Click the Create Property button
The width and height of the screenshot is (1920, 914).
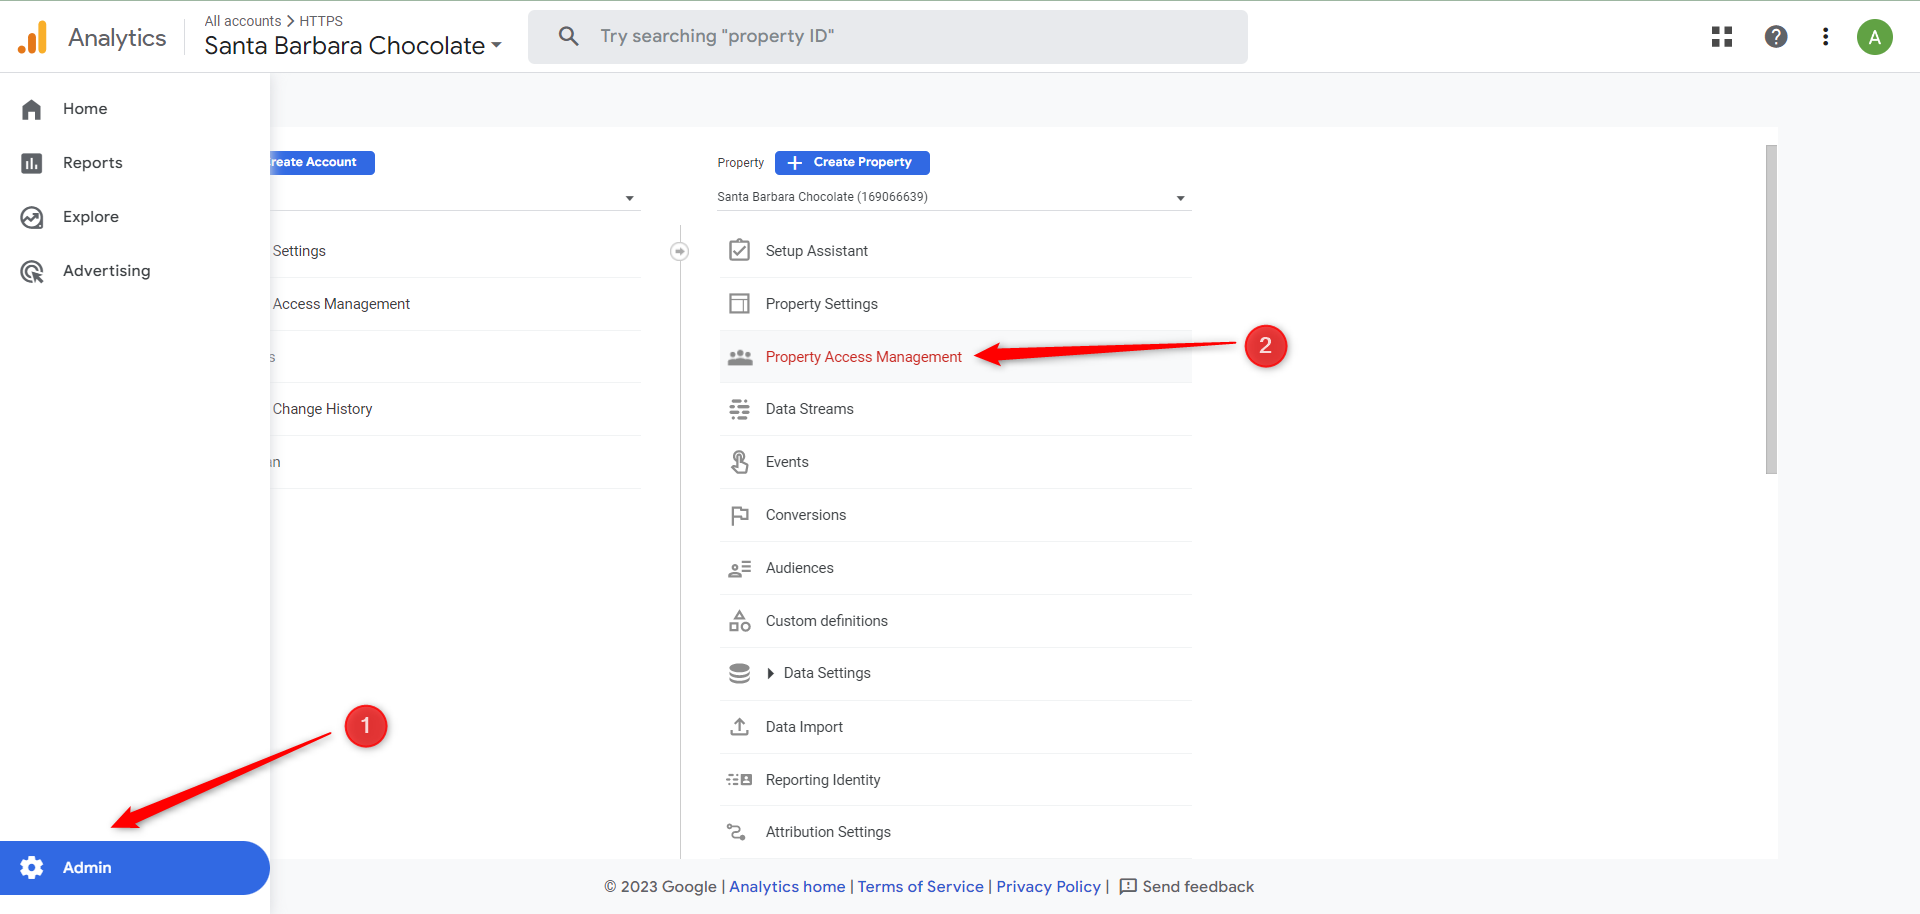pyautogui.click(x=852, y=162)
